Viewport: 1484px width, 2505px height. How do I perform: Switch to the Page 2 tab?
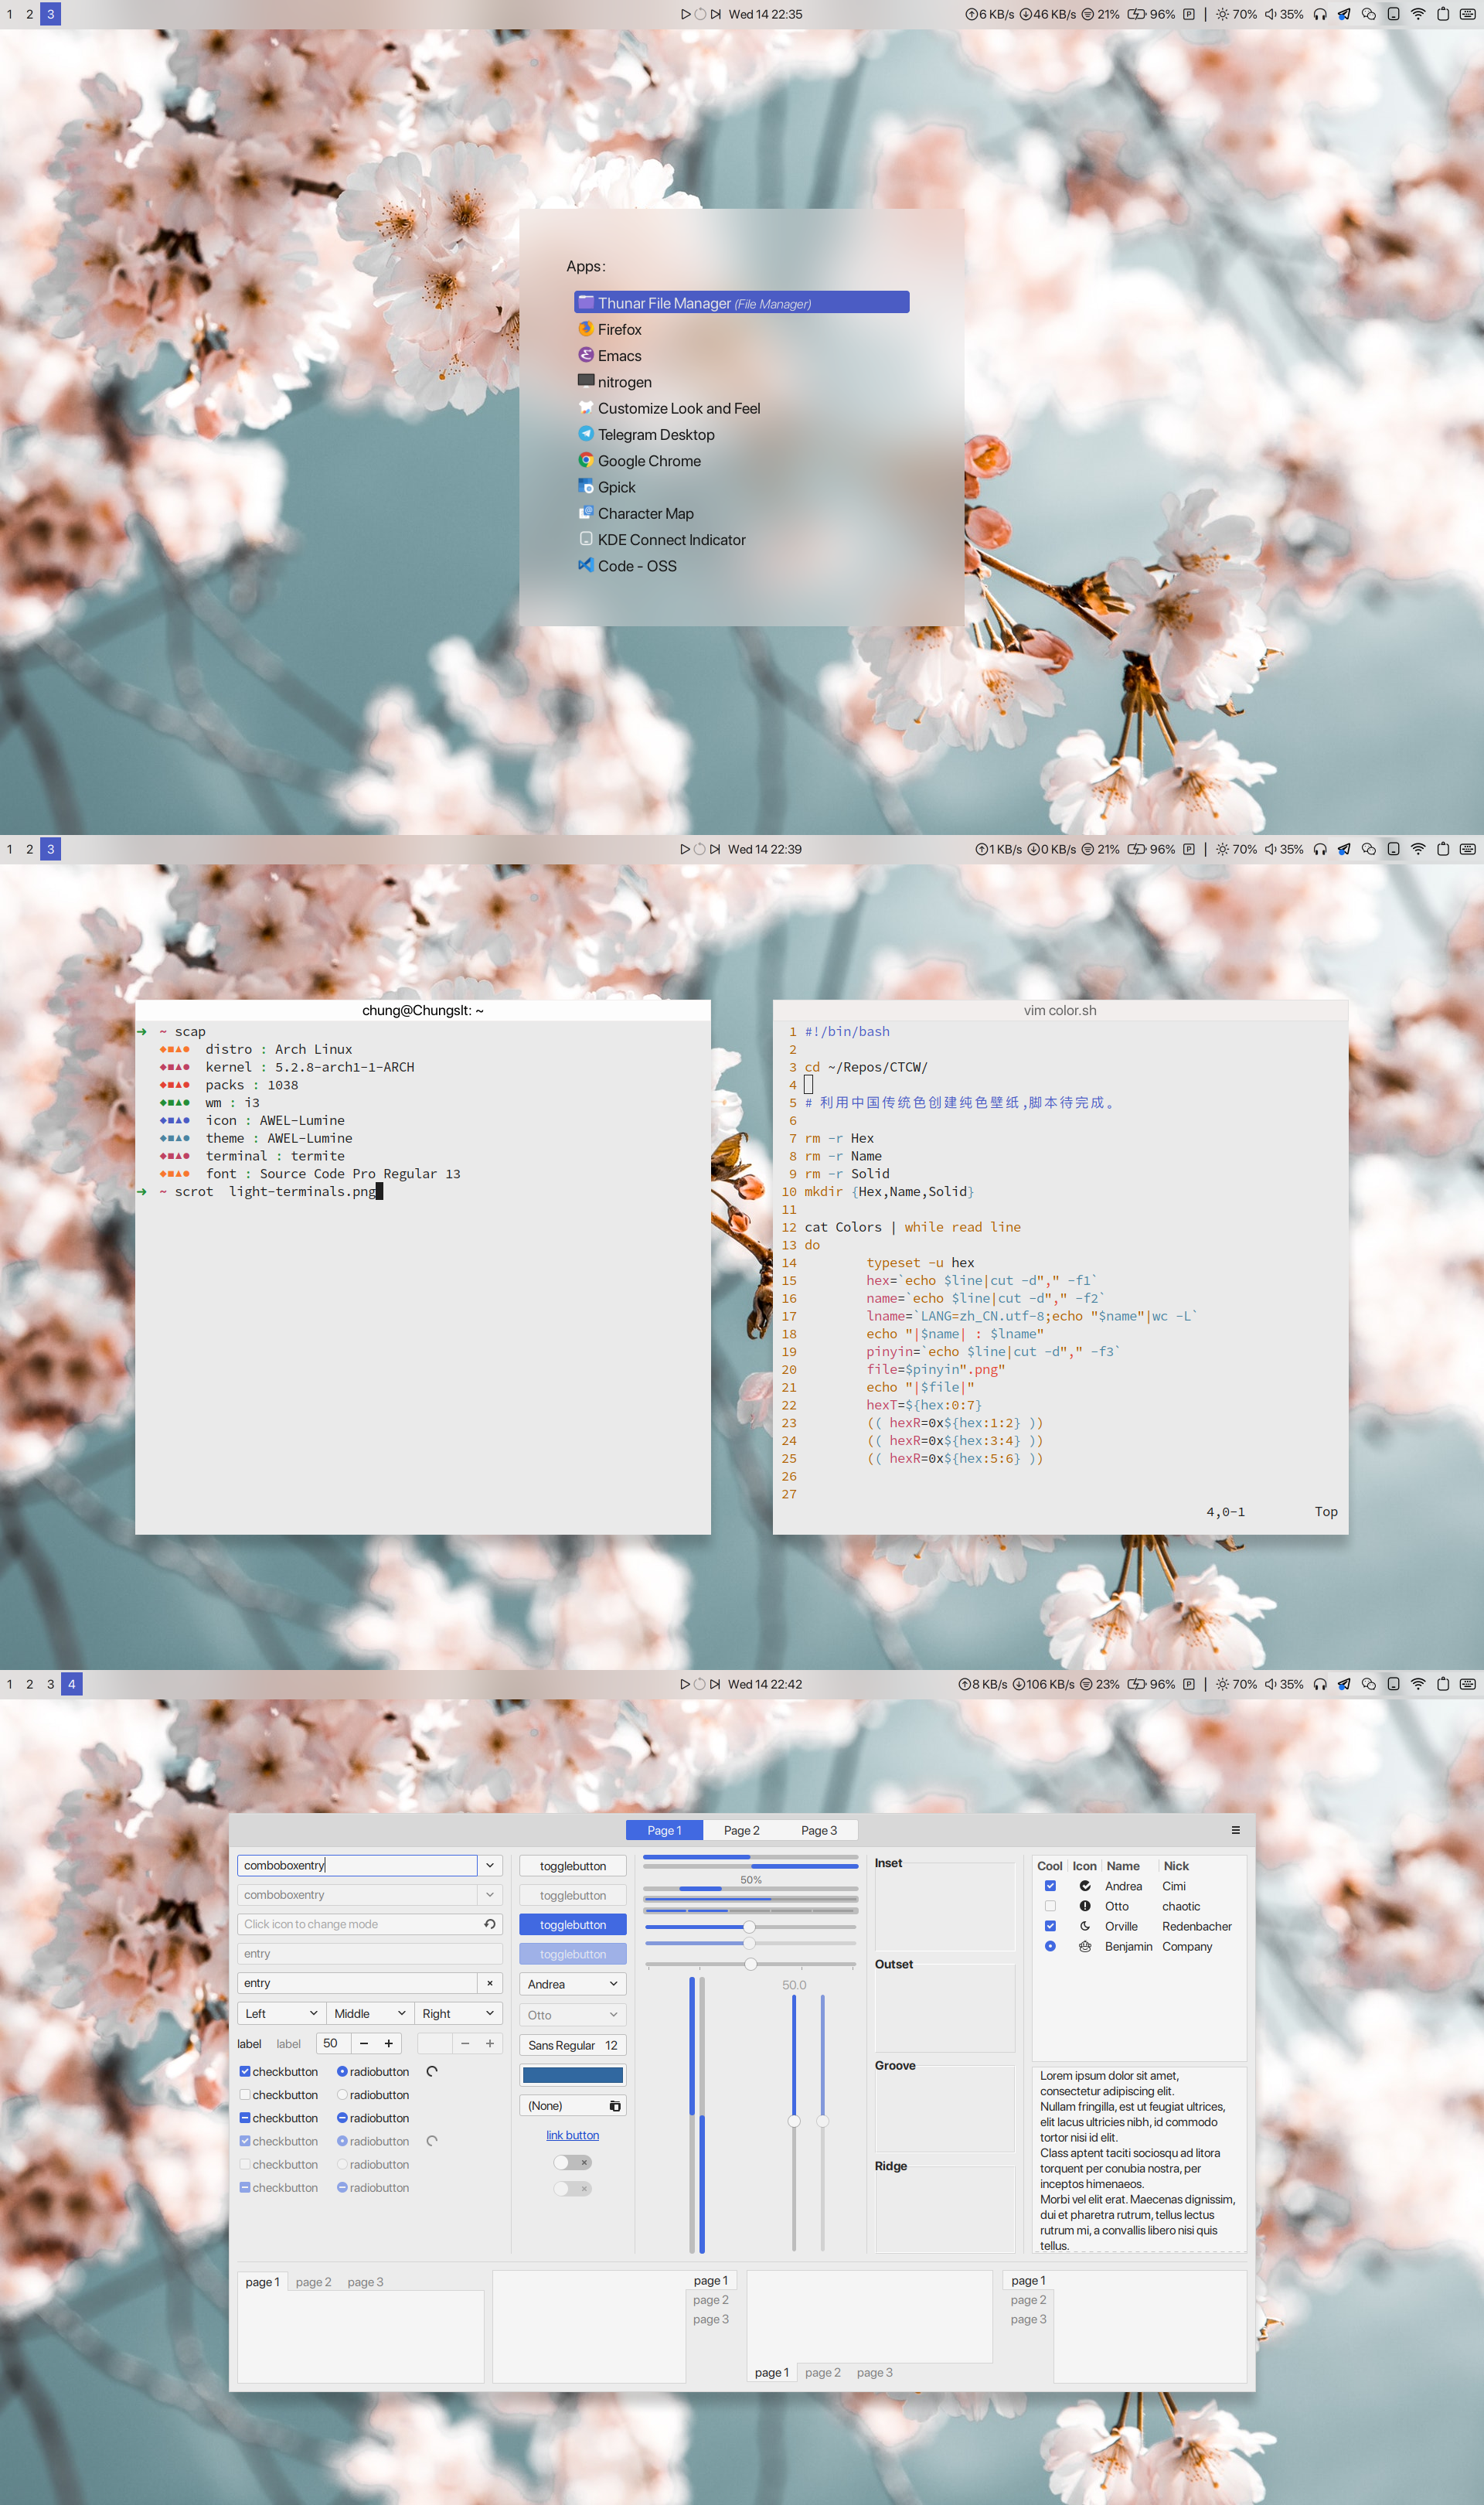[x=741, y=1829]
